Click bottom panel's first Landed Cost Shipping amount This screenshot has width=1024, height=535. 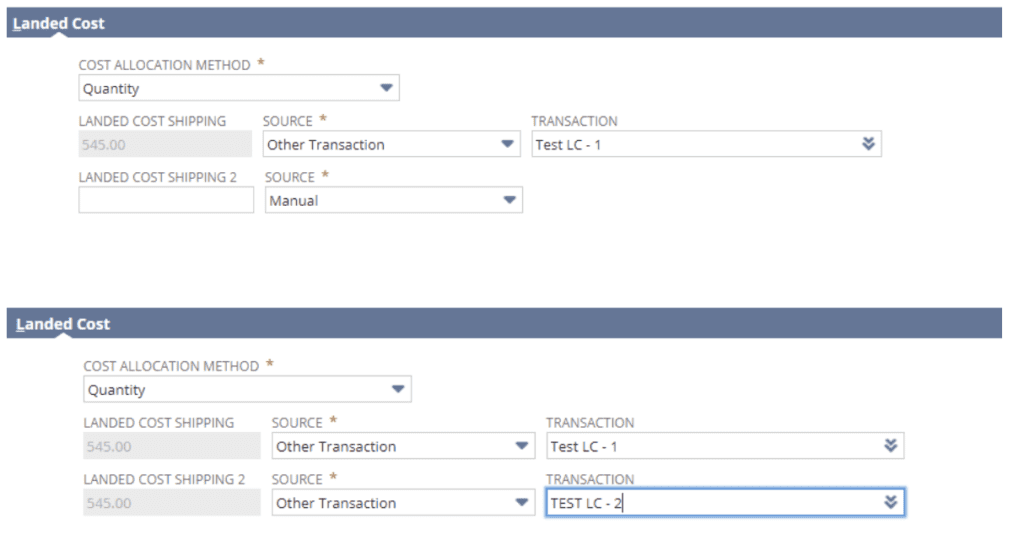tap(169, 447)
